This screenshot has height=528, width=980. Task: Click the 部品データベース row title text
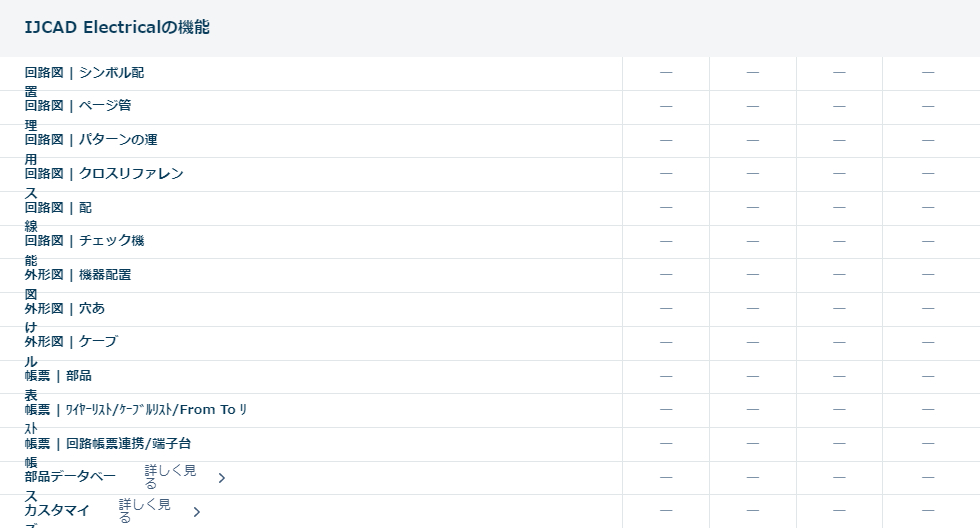click(x=71, y=477)
